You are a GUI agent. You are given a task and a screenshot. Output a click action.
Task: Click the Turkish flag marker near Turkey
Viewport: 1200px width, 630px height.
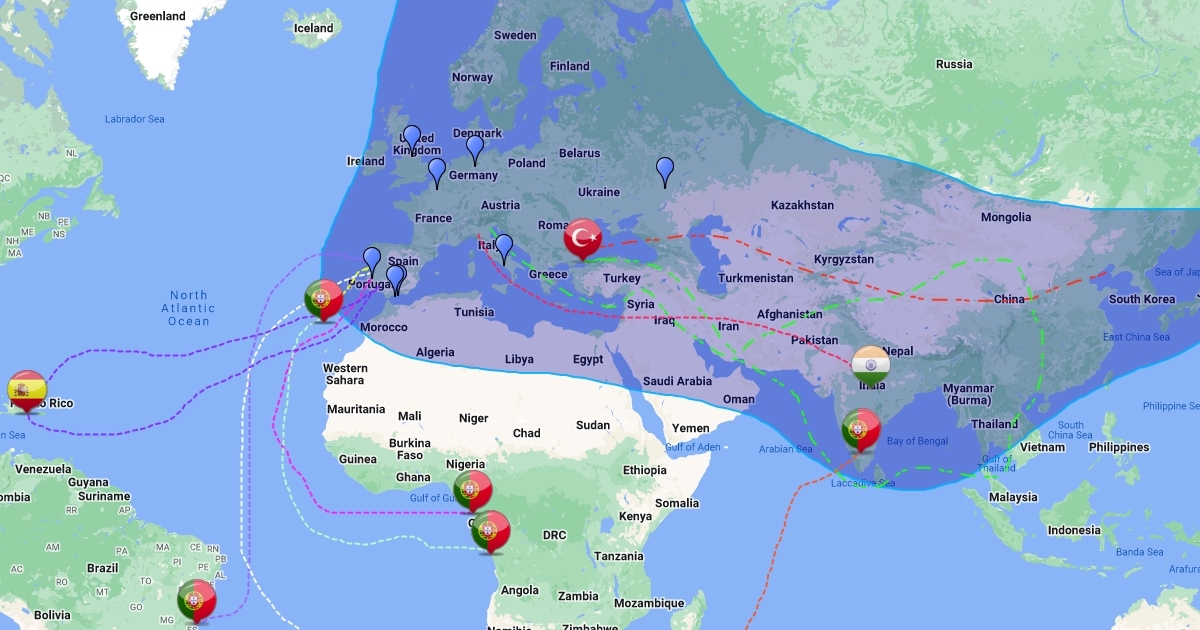(582, 240)
